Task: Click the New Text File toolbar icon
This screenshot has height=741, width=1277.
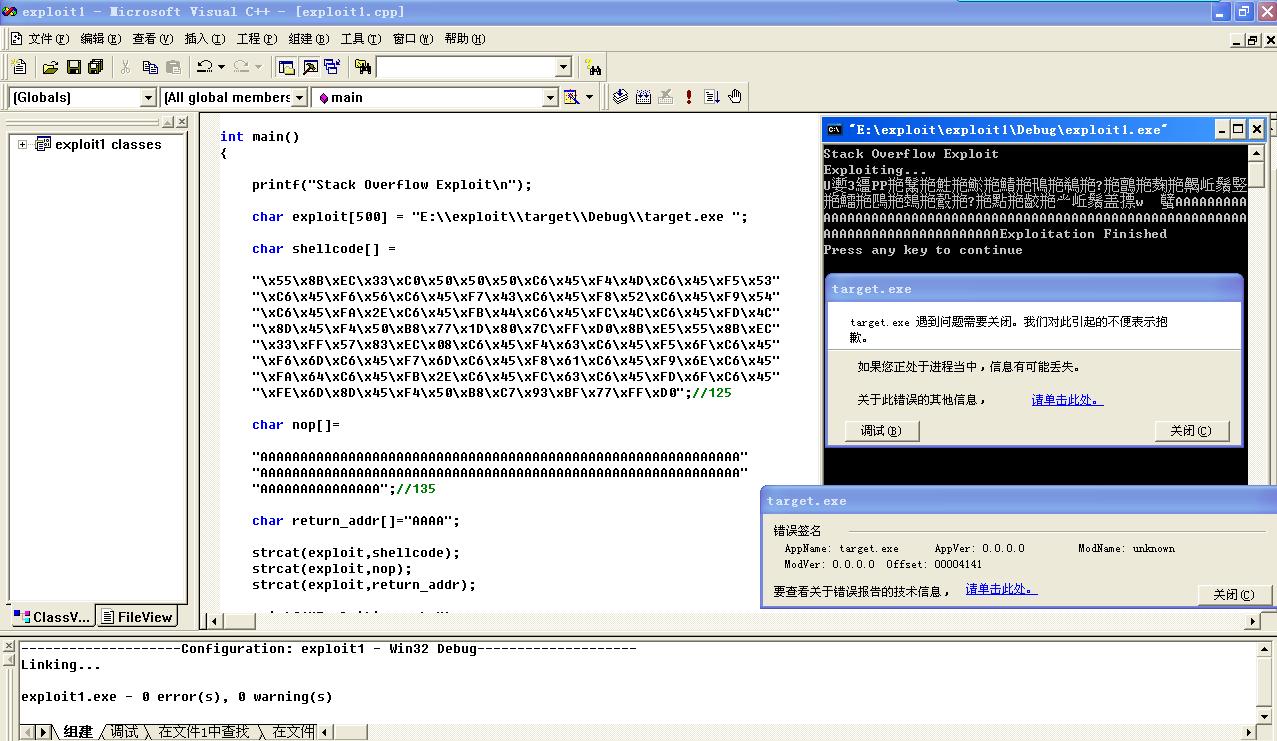Action: [x=19, y=67]
